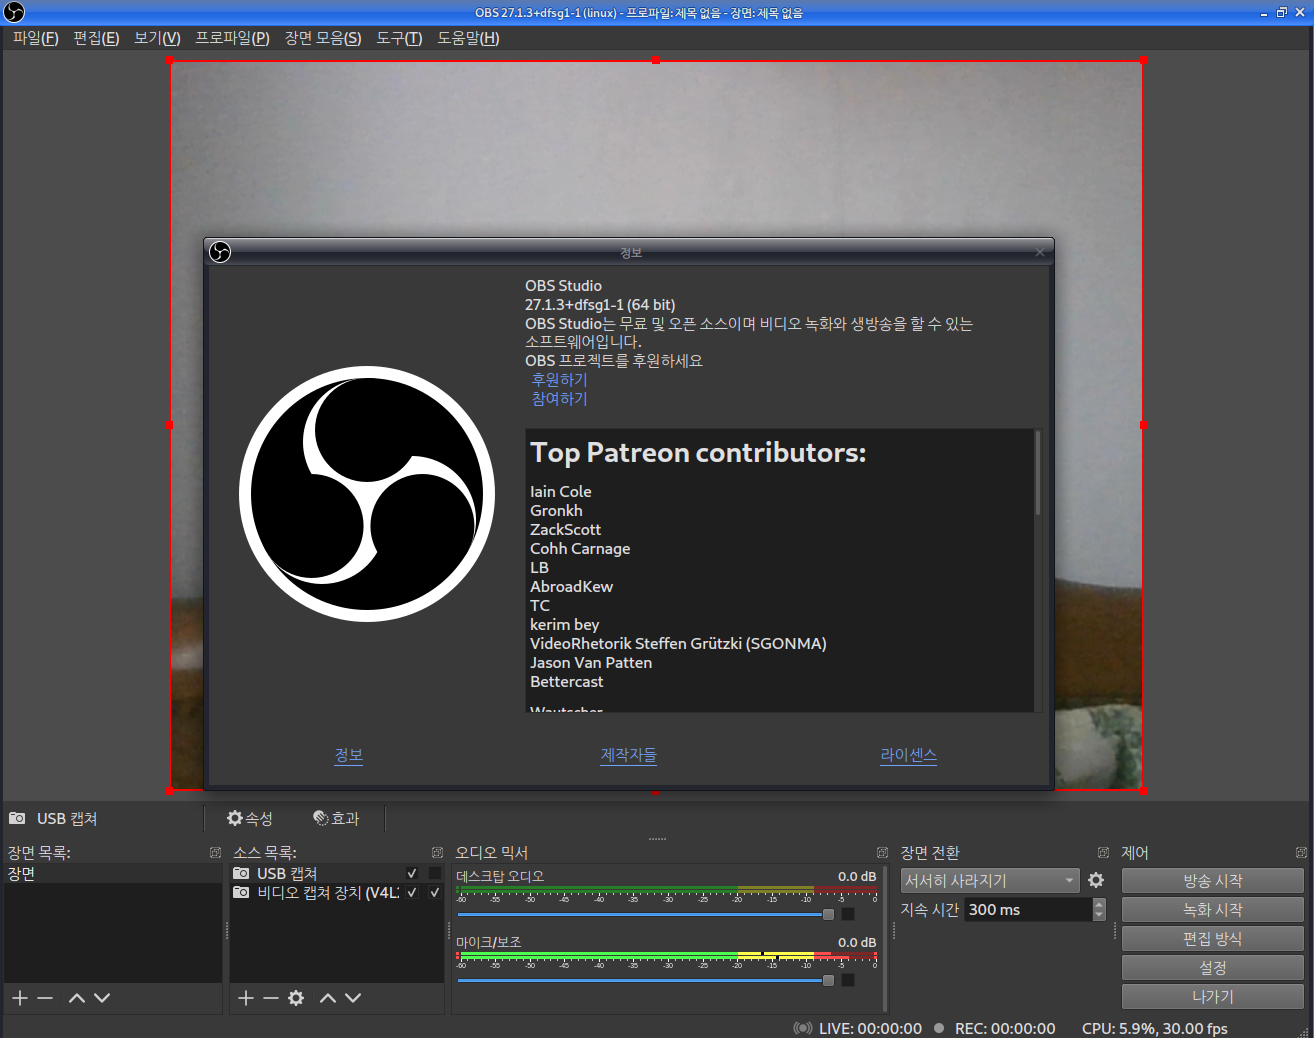Close the 정보 about dialog
This screenshot has width=1314, height=1038.
pyautogui.click(x=1040, y=252)
